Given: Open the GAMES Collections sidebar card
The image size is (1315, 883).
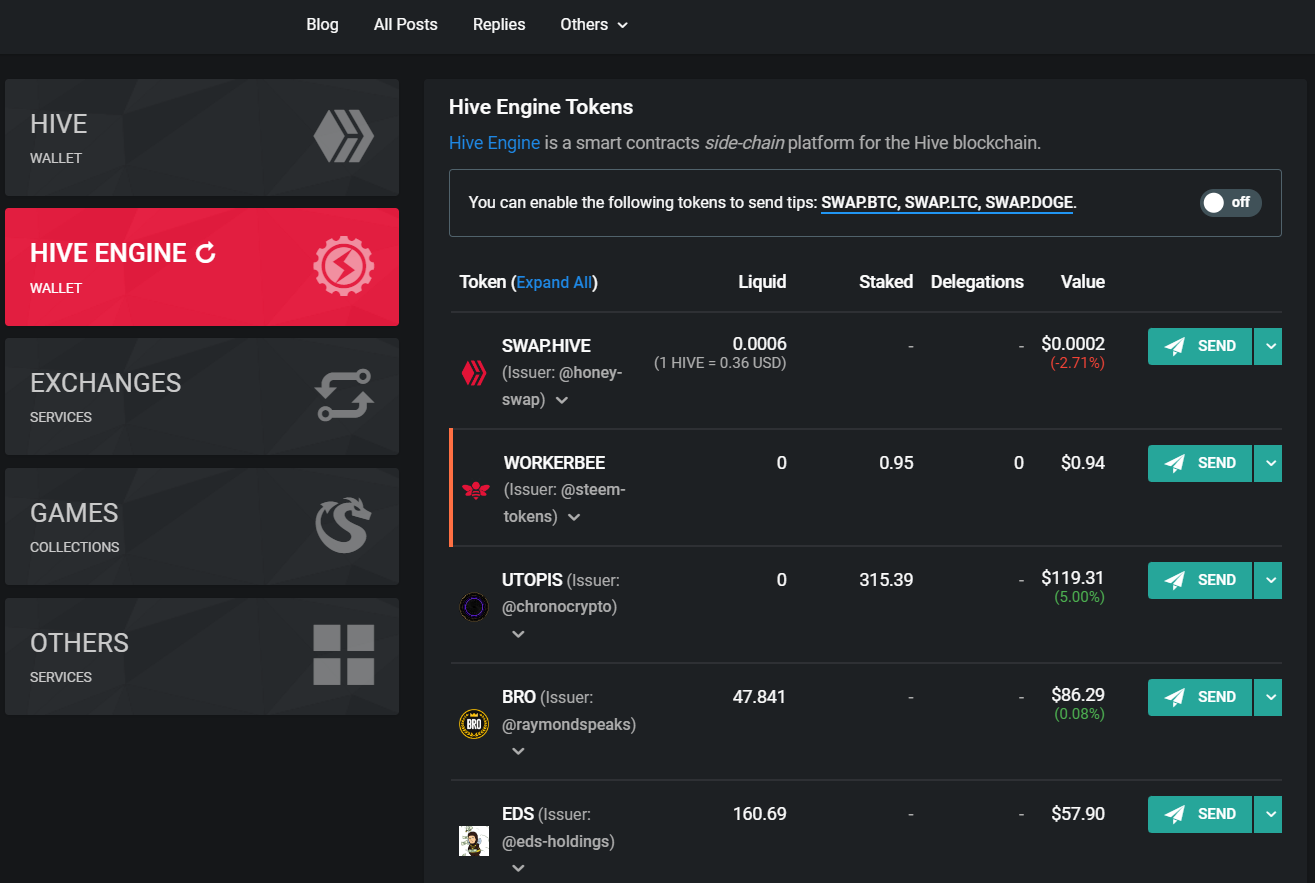Looking at the screenshot, I should [202, 526].
